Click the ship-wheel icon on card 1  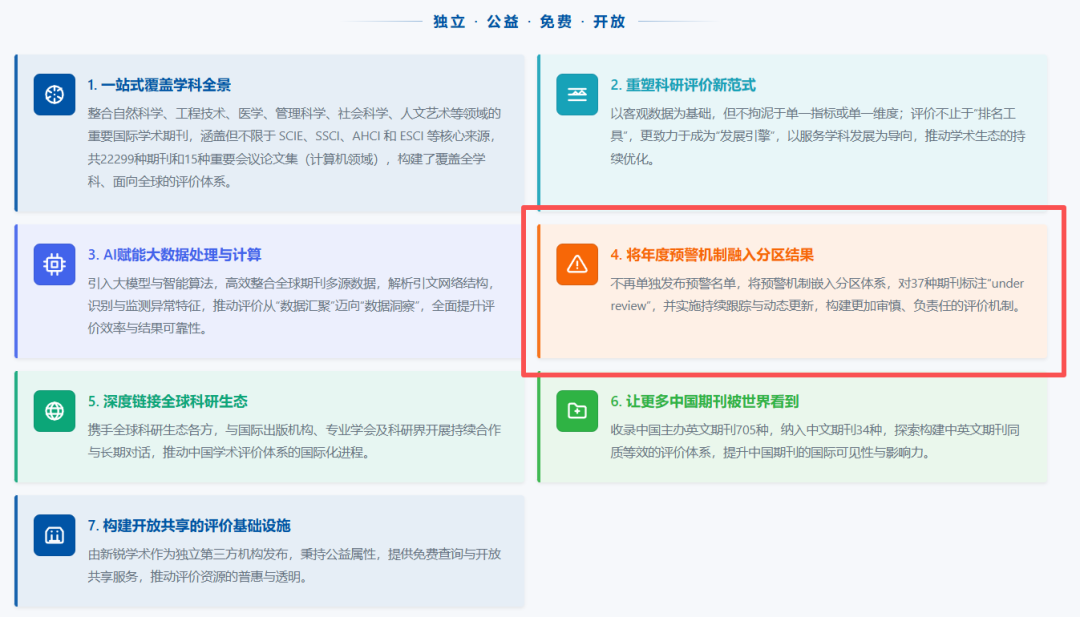pyautogui.click(x=54, y=94)
